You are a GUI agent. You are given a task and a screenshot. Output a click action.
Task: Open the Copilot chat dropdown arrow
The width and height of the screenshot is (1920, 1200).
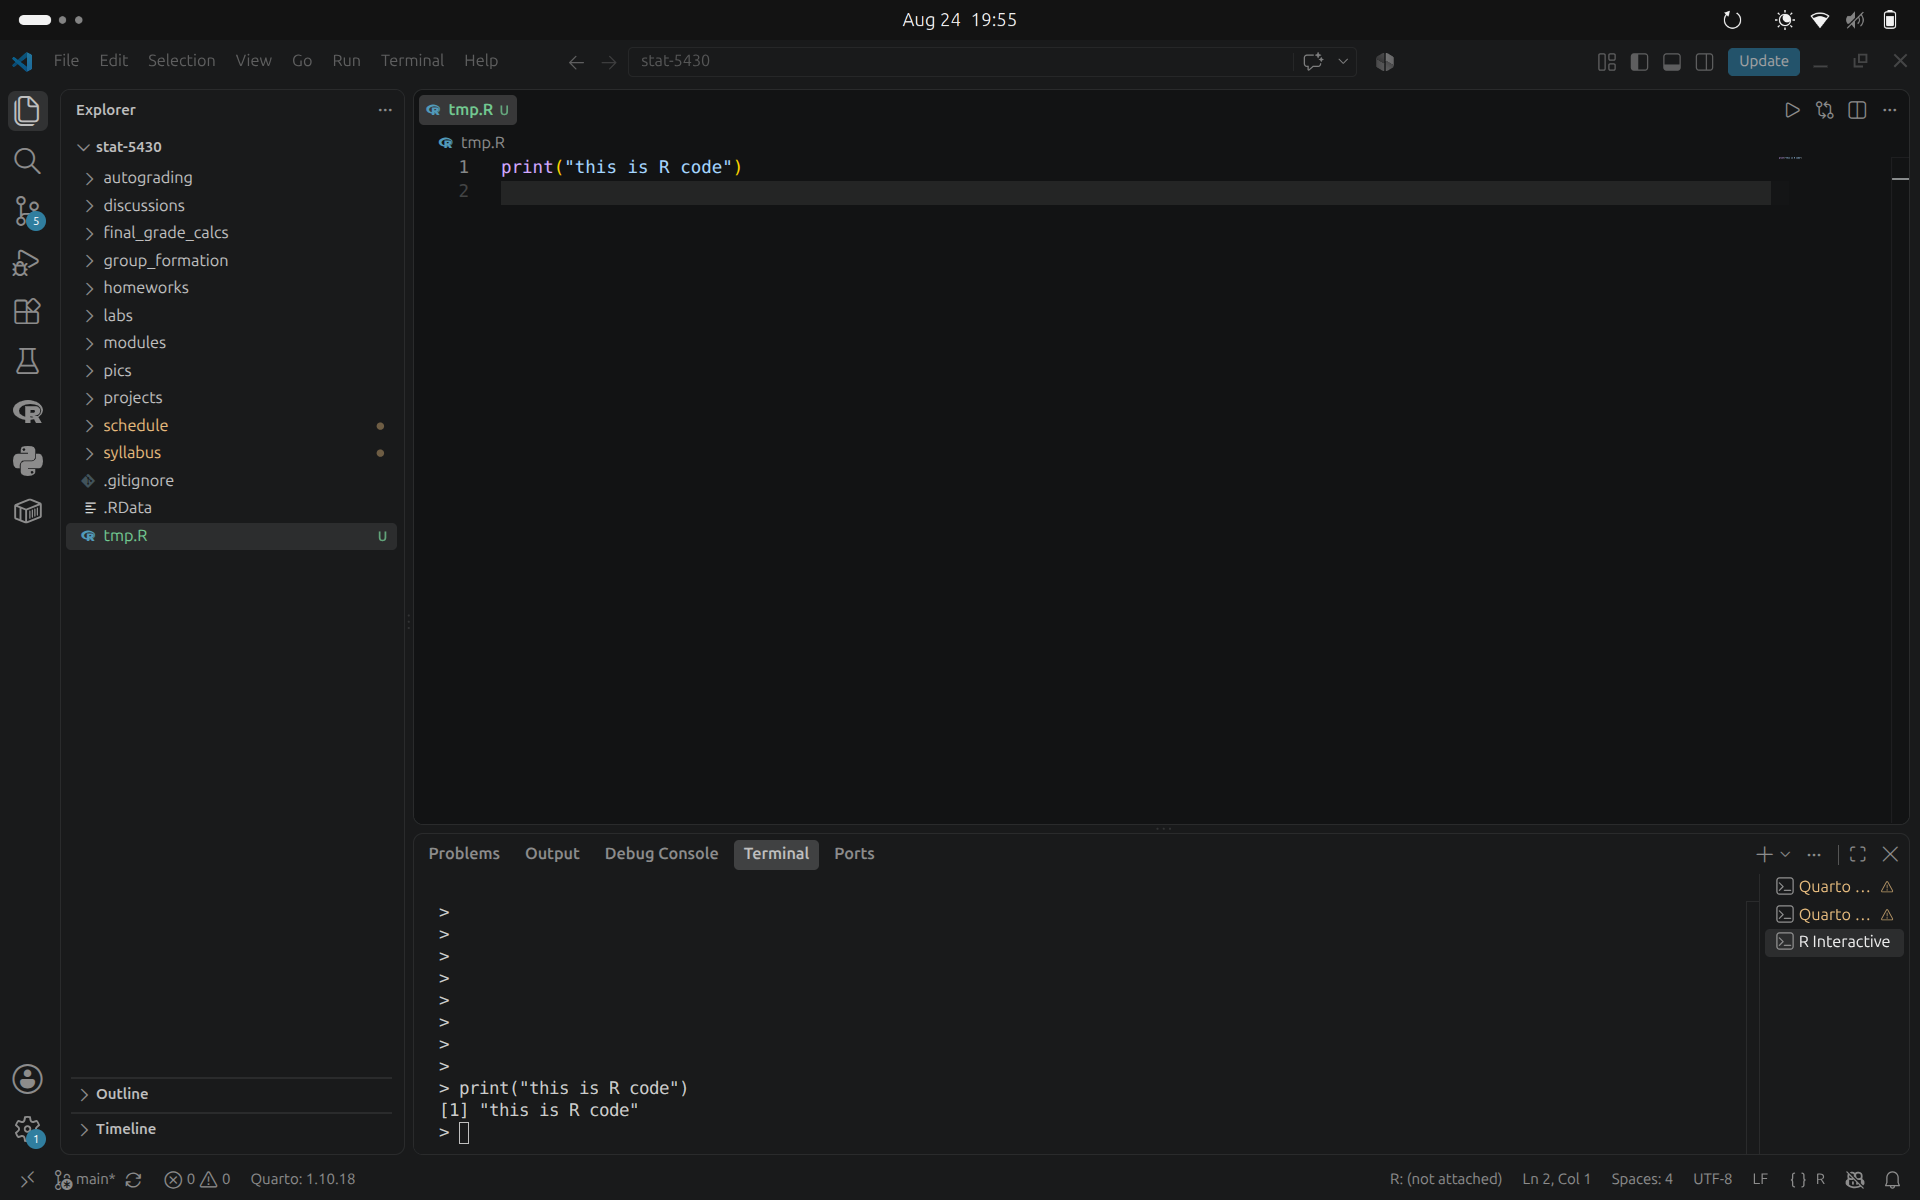click(x=1343, y=61)
